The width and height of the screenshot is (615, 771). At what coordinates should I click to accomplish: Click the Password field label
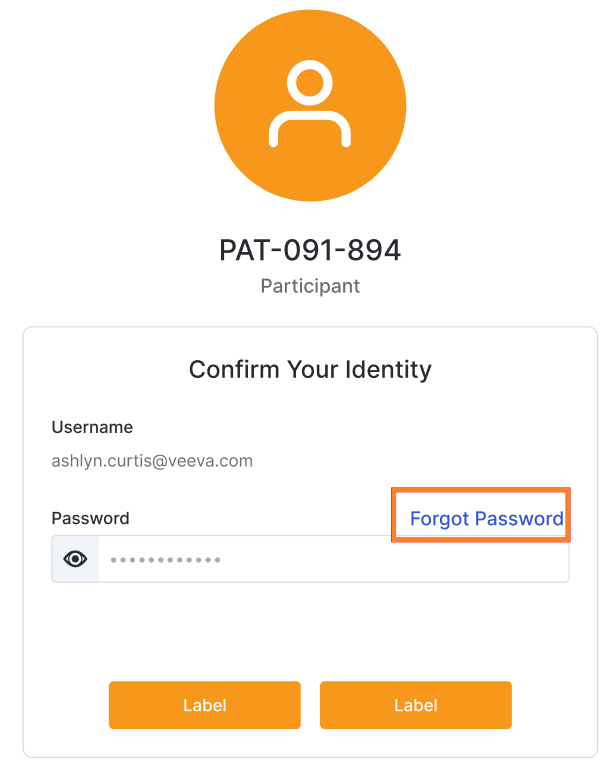(90, 518)
